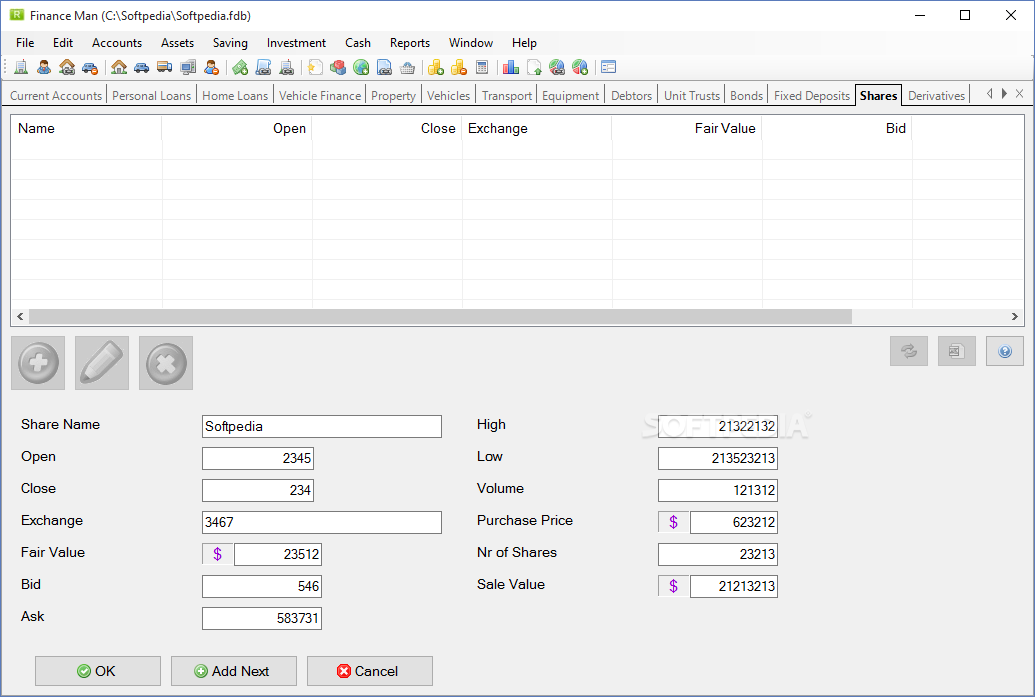Switch to the Fixed Deposits tab
Viewport: 1035px width, 697px height.
coord(812,96)
